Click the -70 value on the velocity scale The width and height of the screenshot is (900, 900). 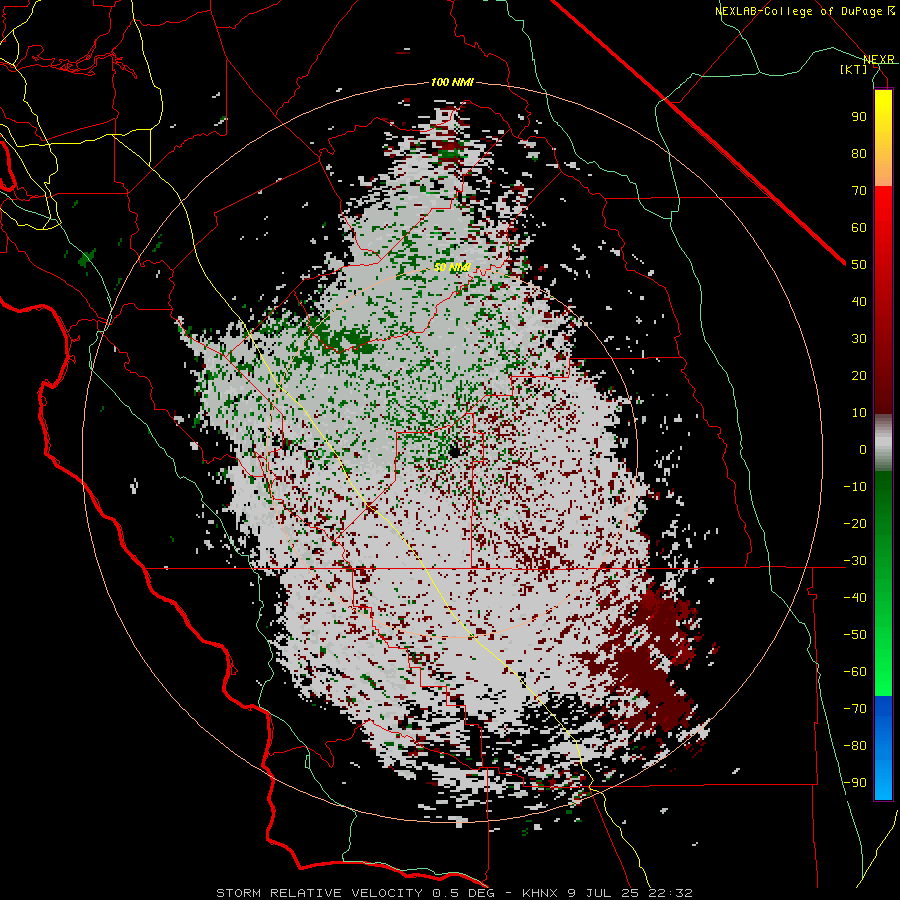coord(855,709)
